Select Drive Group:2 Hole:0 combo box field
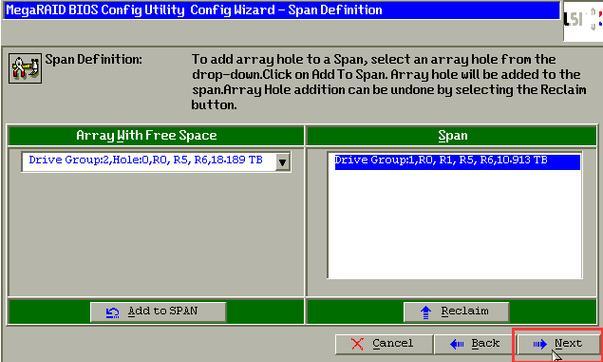 pos(156,161)
